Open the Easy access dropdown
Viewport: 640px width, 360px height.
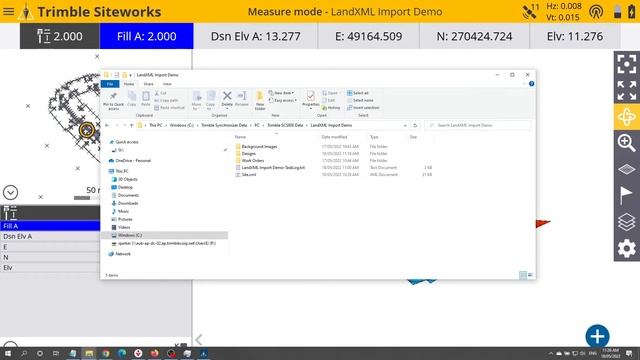click(x=283, y=100)
